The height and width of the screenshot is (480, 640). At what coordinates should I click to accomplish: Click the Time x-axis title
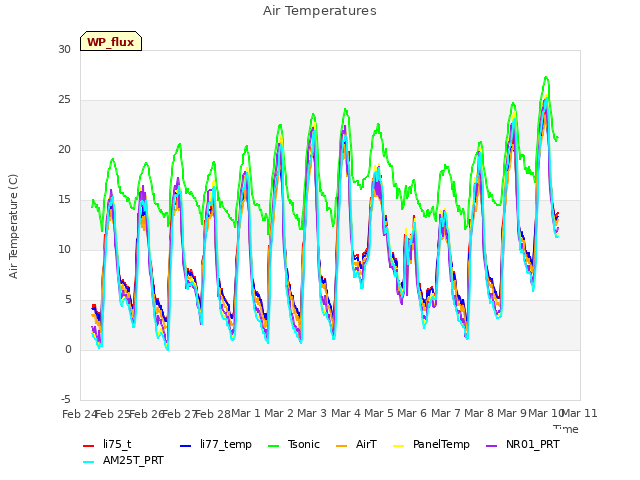(566, 429)
